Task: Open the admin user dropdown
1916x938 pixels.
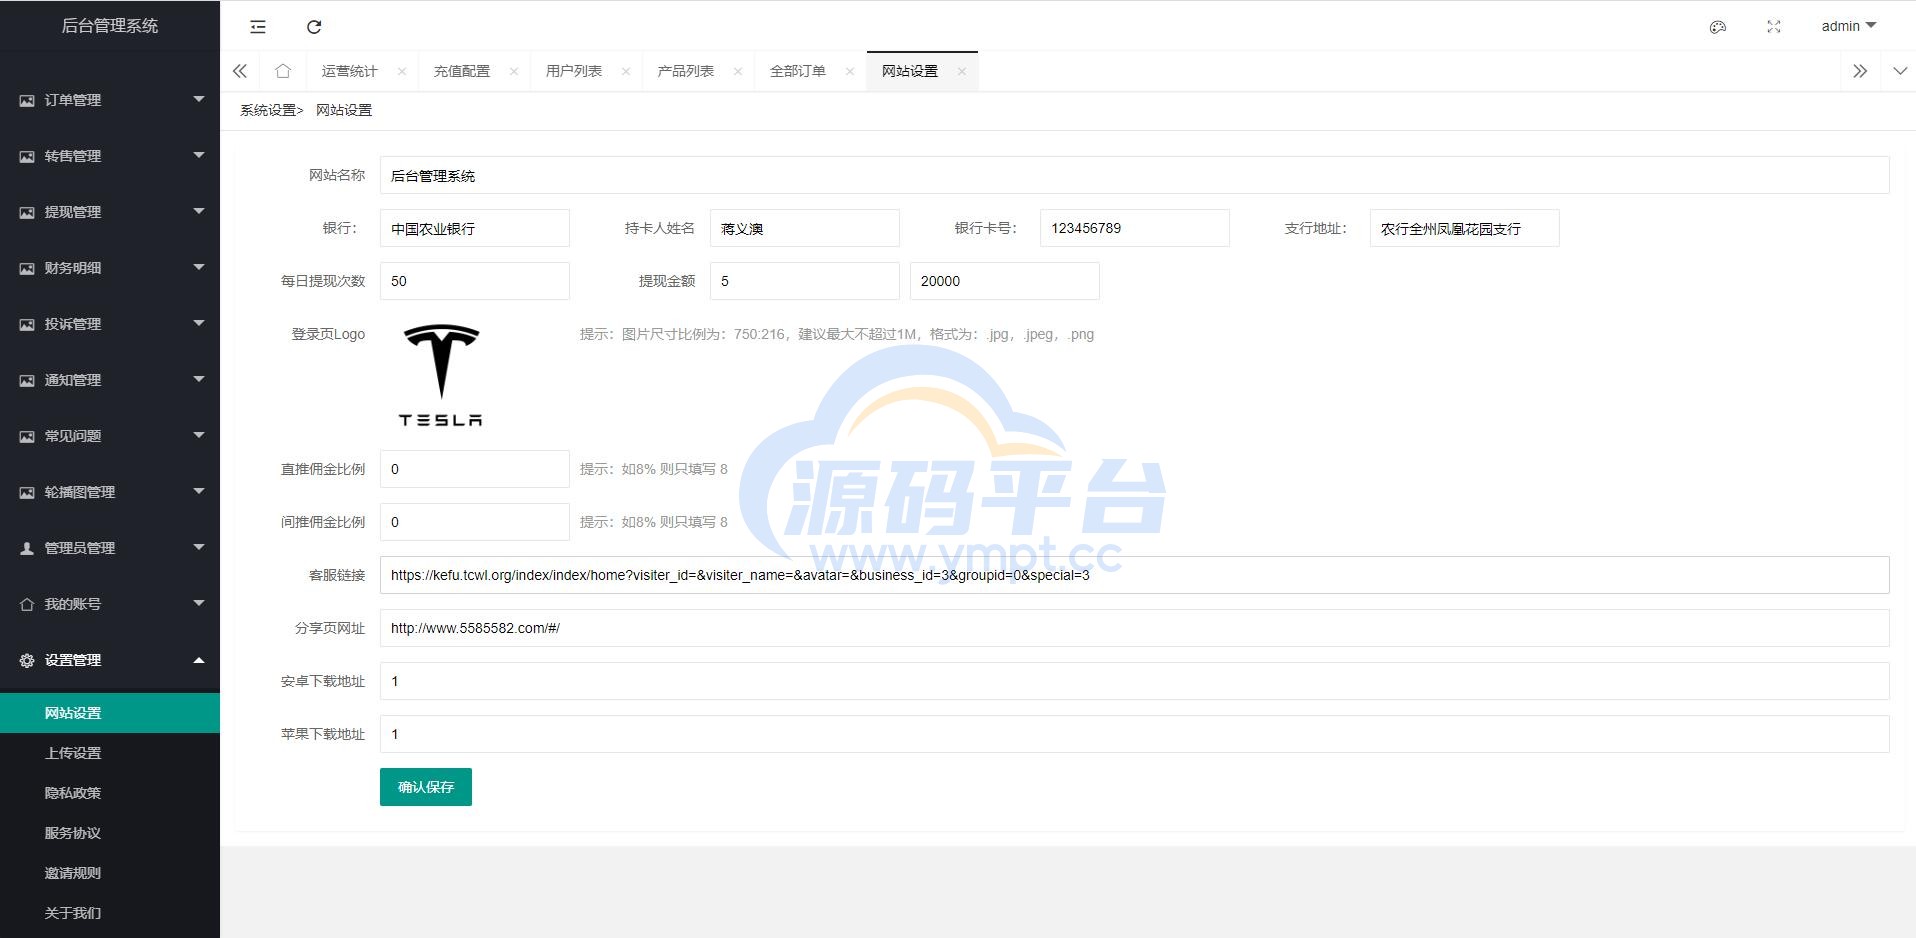Action: tap(1848, 26)
